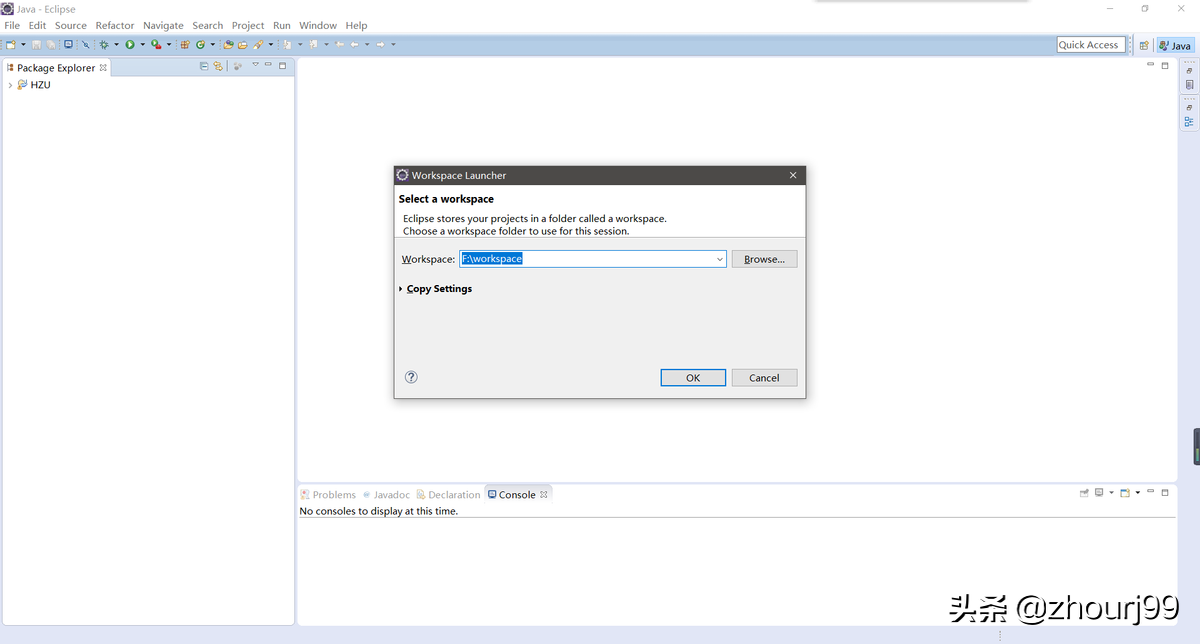Click the Pin Console icon
This screenshot has width=1200, height=644.
click(x=1084, y=493)
